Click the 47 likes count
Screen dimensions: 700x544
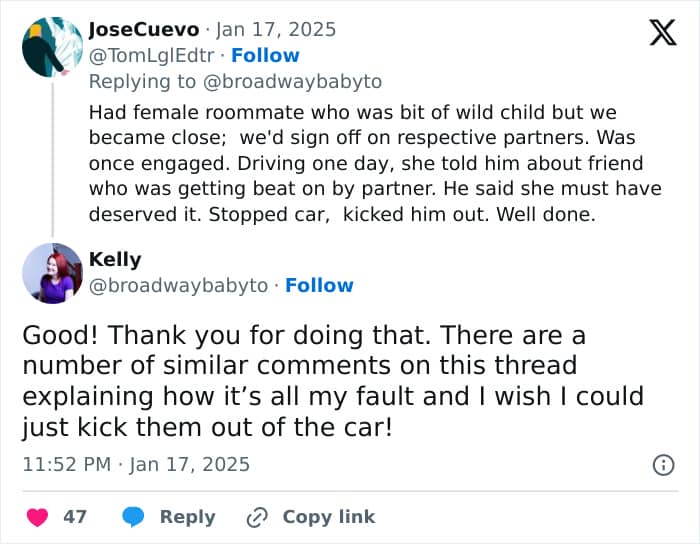[75, 517]
